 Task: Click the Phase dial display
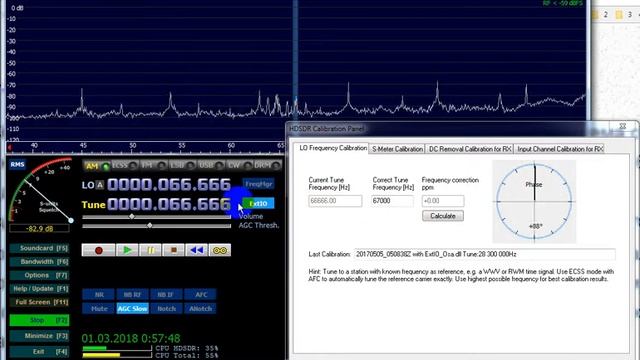pos(534,201)
